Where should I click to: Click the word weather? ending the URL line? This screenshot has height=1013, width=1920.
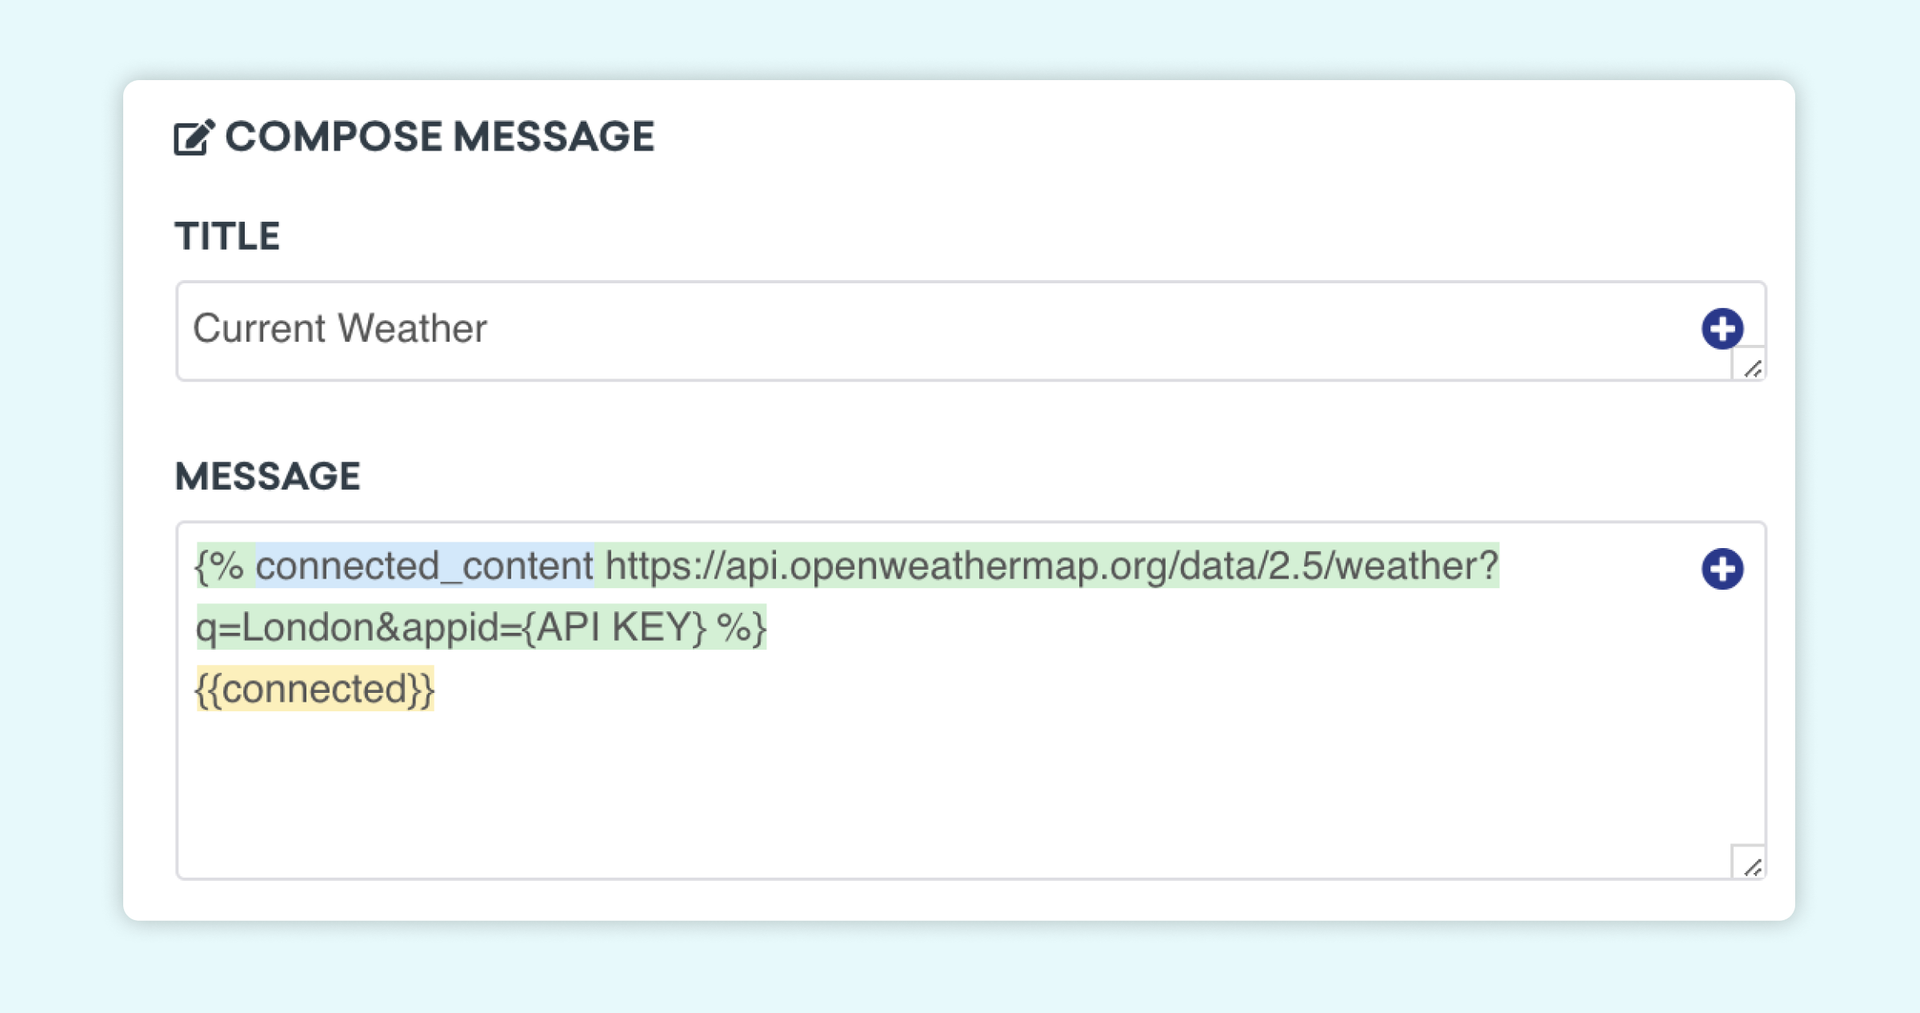coord(1417,566)
